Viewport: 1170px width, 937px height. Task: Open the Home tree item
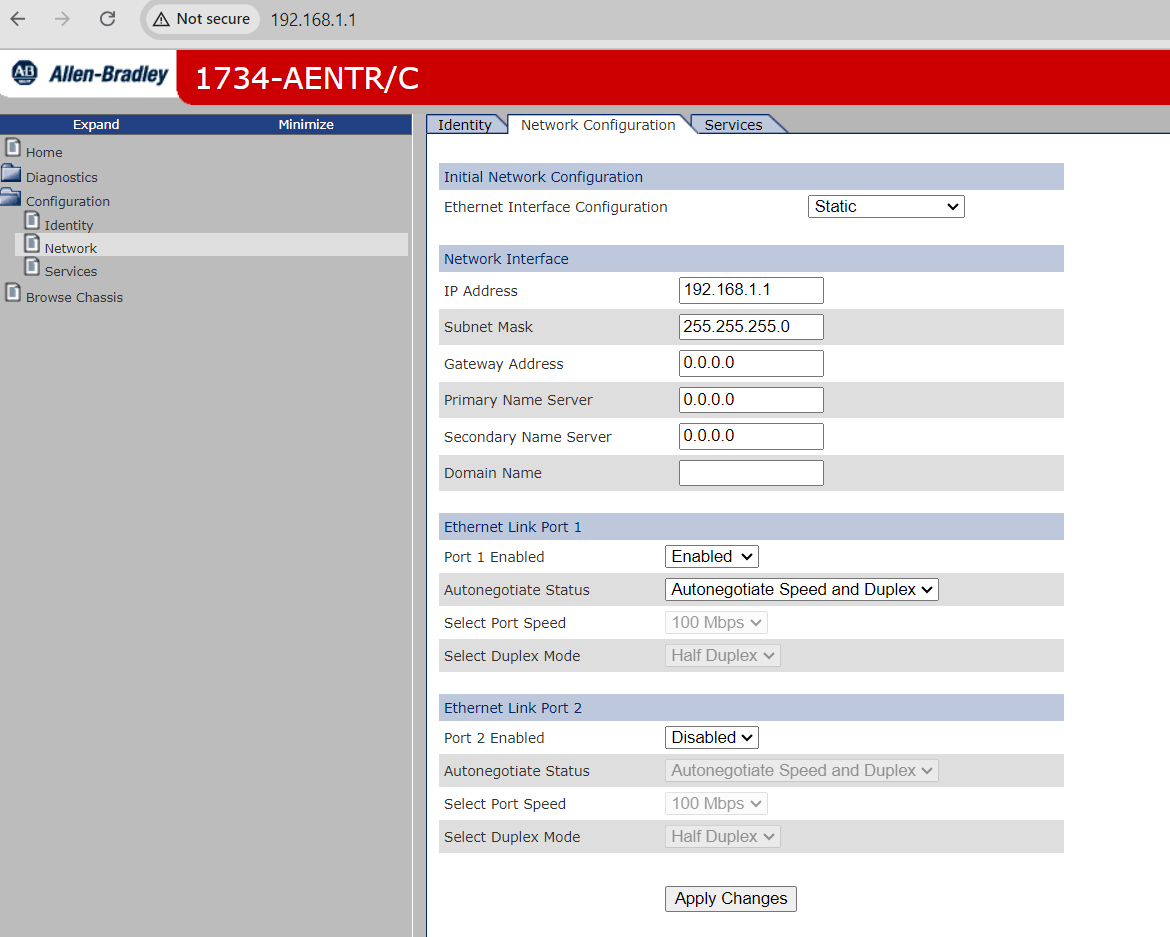(44, 152)
